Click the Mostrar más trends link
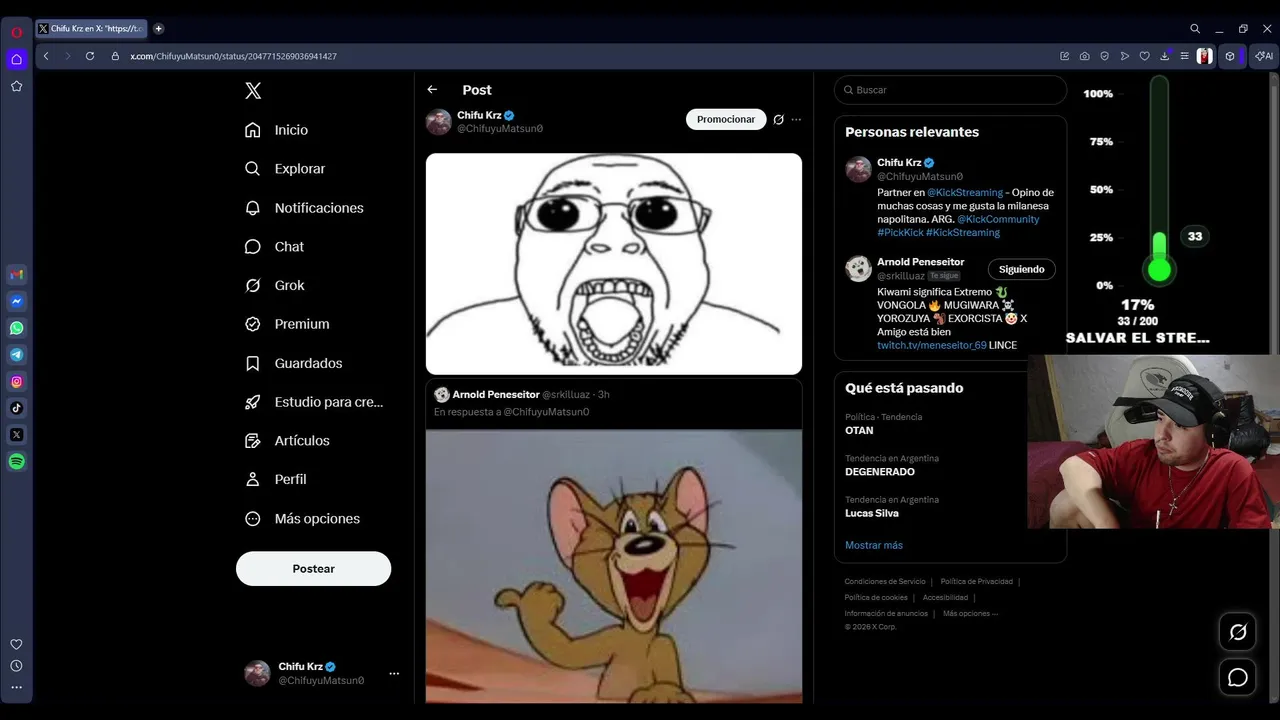1280x720 pixels. [x=874, y=545]
